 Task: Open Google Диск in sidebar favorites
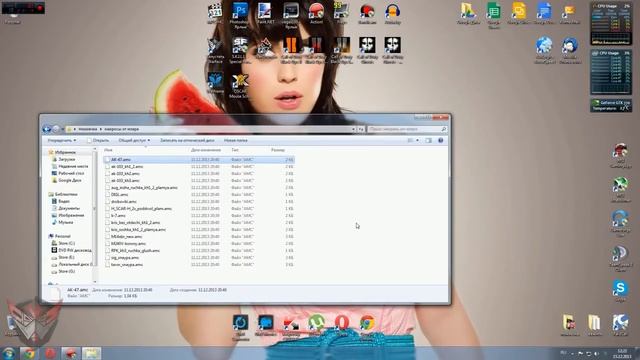70,180
